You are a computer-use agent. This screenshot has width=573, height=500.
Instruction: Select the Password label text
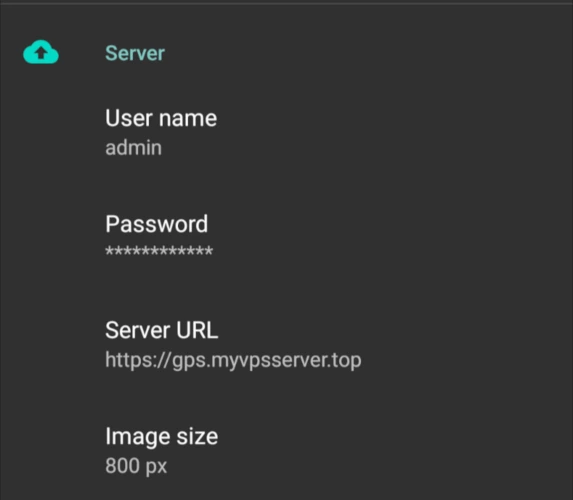156,224
